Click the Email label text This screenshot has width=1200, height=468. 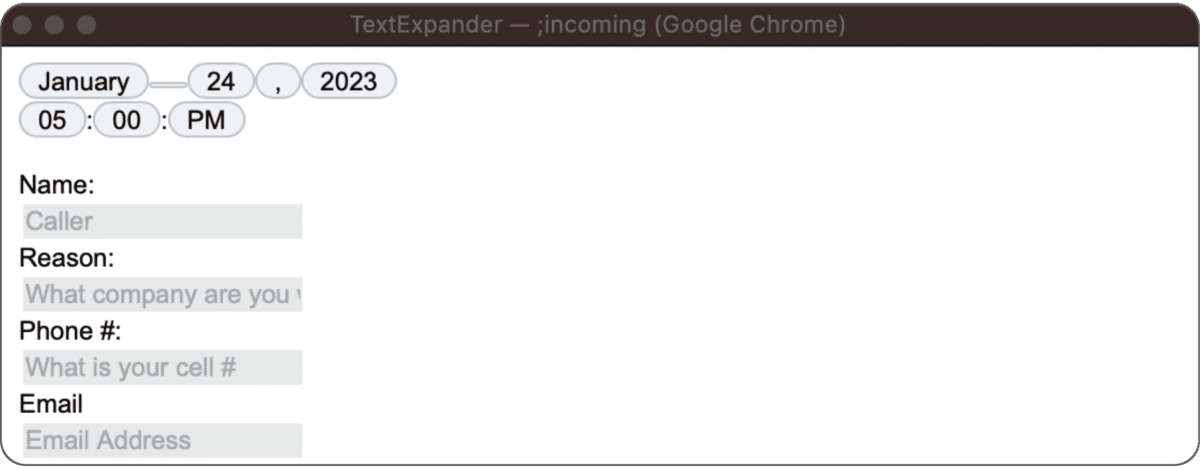point(51,404)
